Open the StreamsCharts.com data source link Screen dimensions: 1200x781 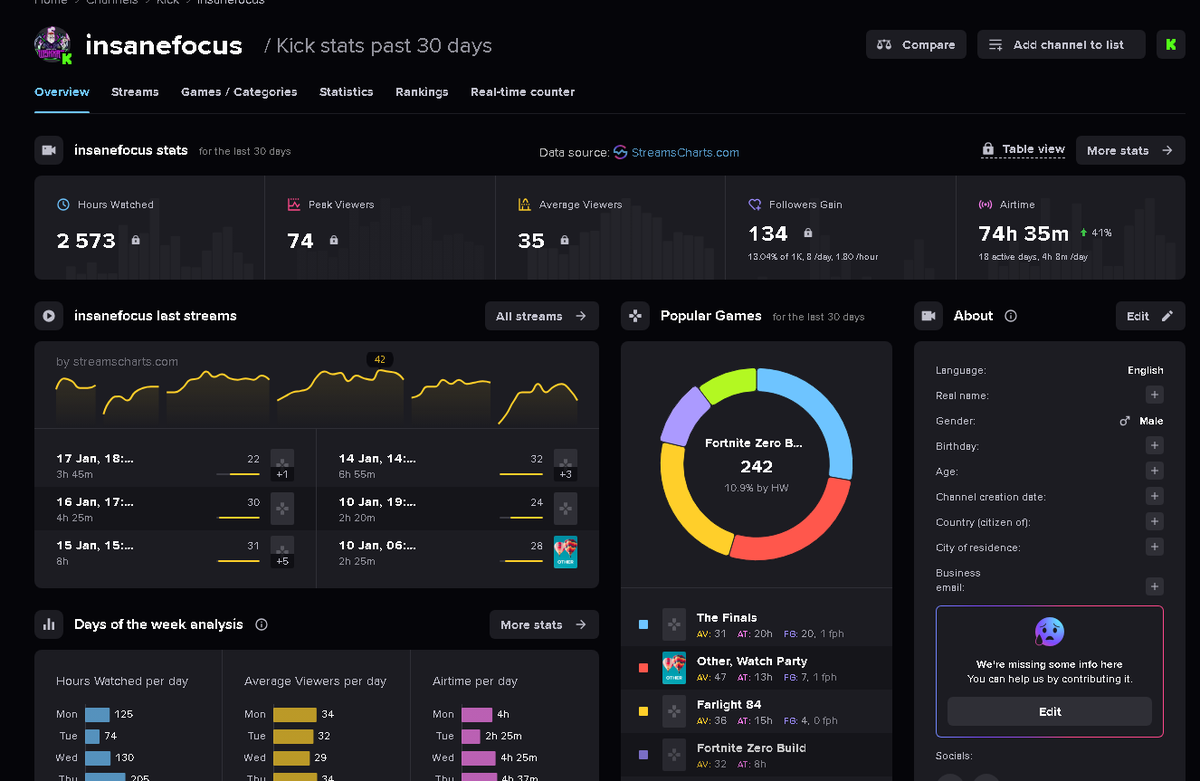click(x=677, y=153)
